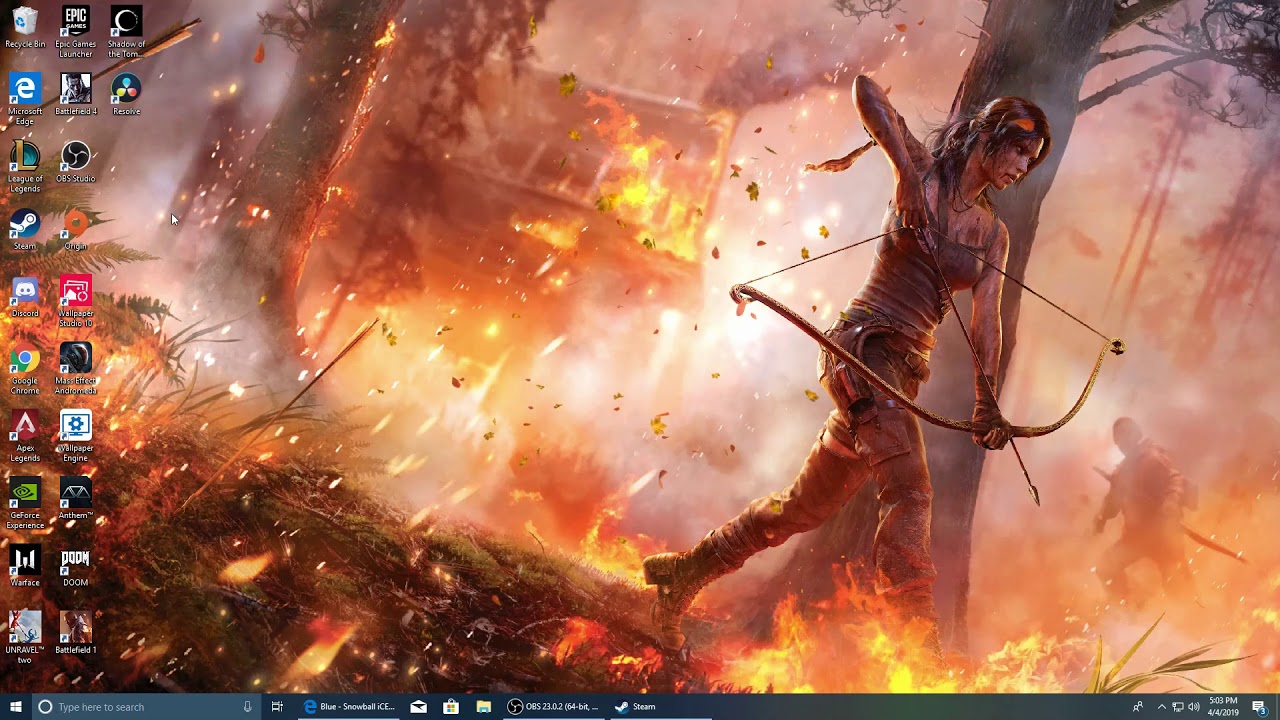1280x720 pixels.
Task: Open Action Center notifications
Action: click(x=1260, y=707)
